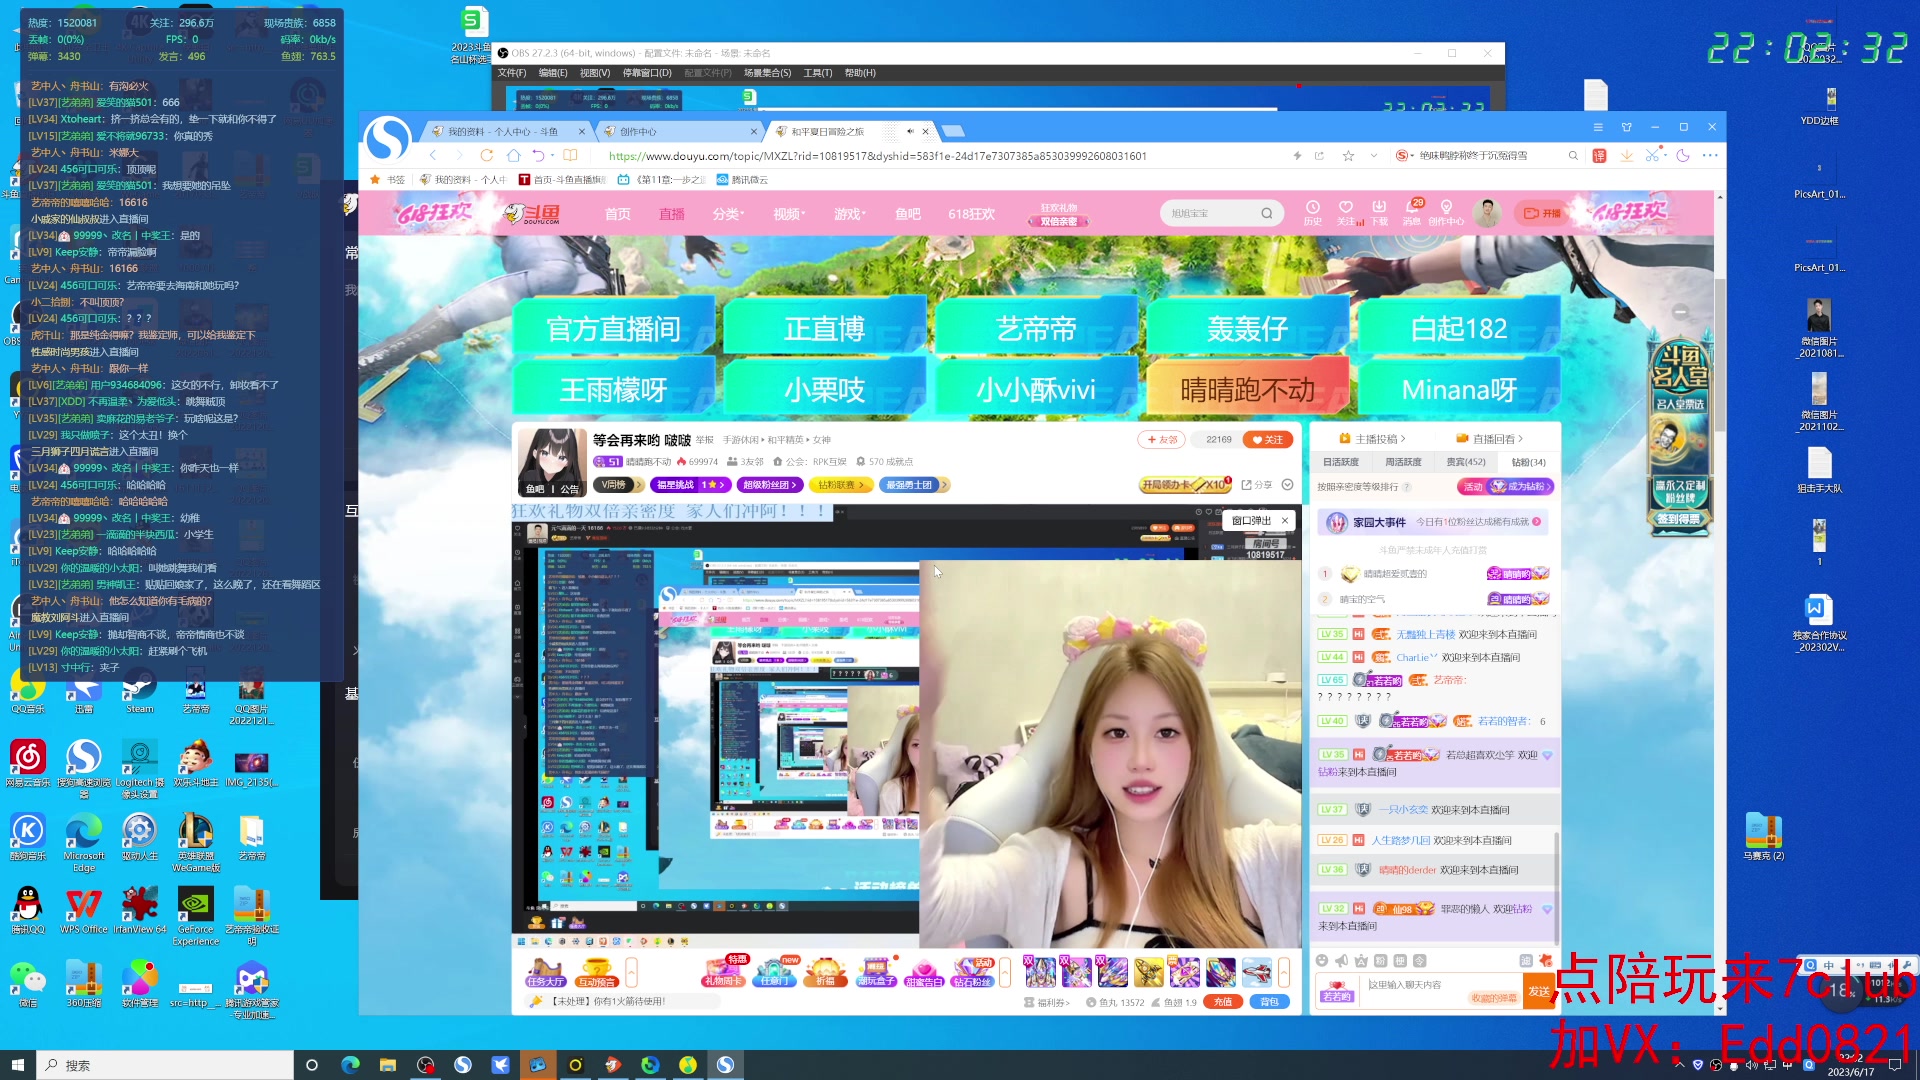Image resolution: width=1920 pixels, height=1080 pixels.
Task: Open 互动预言 trophy icon
Action: coord(597,972)
